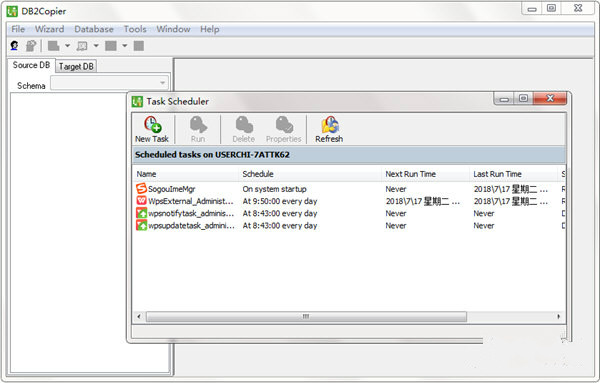Open the Database menu
Viewport: 600px width, 383px height.
[94, 29]
